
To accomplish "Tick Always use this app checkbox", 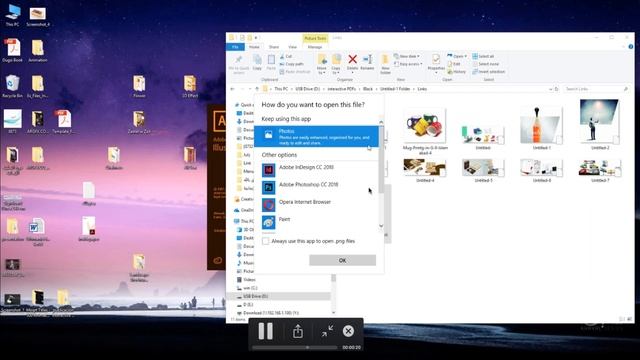I will [266, 241].
